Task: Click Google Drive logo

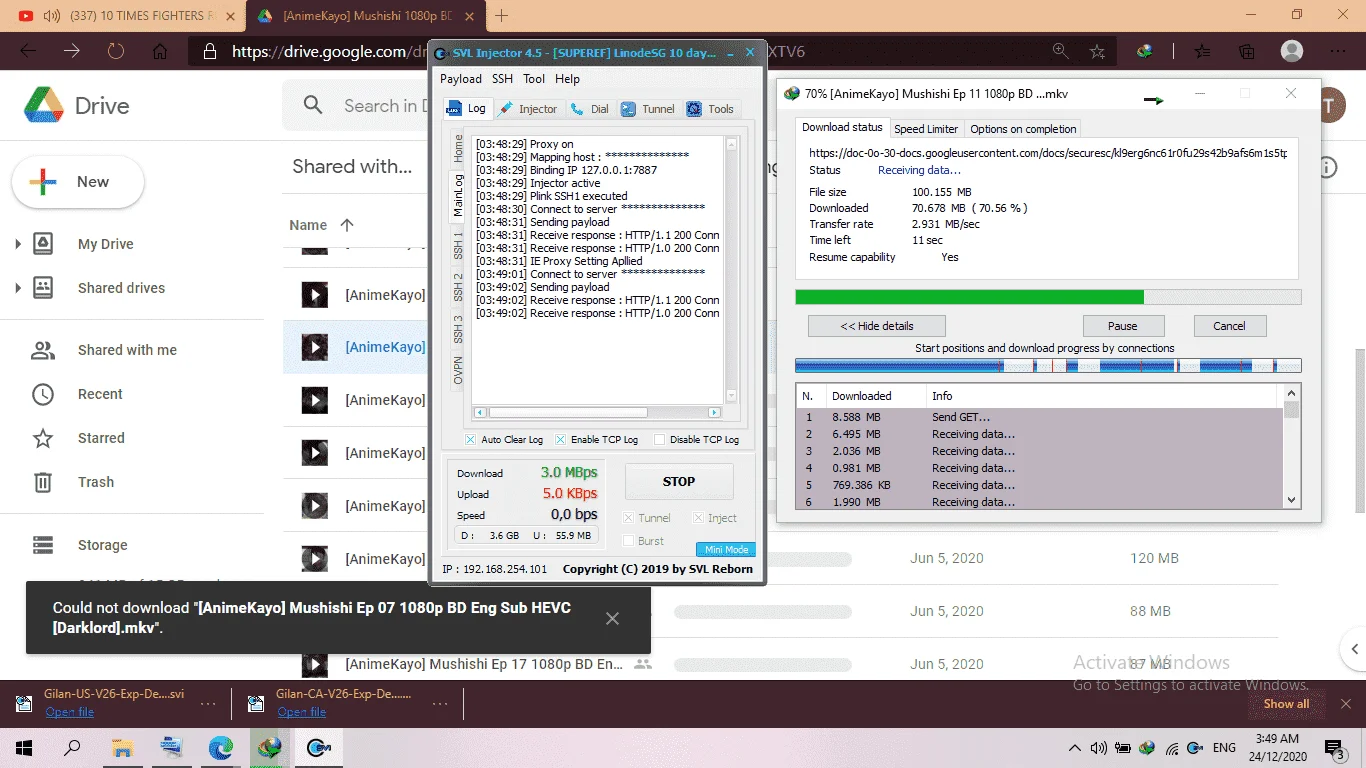Action: point(43,105)
